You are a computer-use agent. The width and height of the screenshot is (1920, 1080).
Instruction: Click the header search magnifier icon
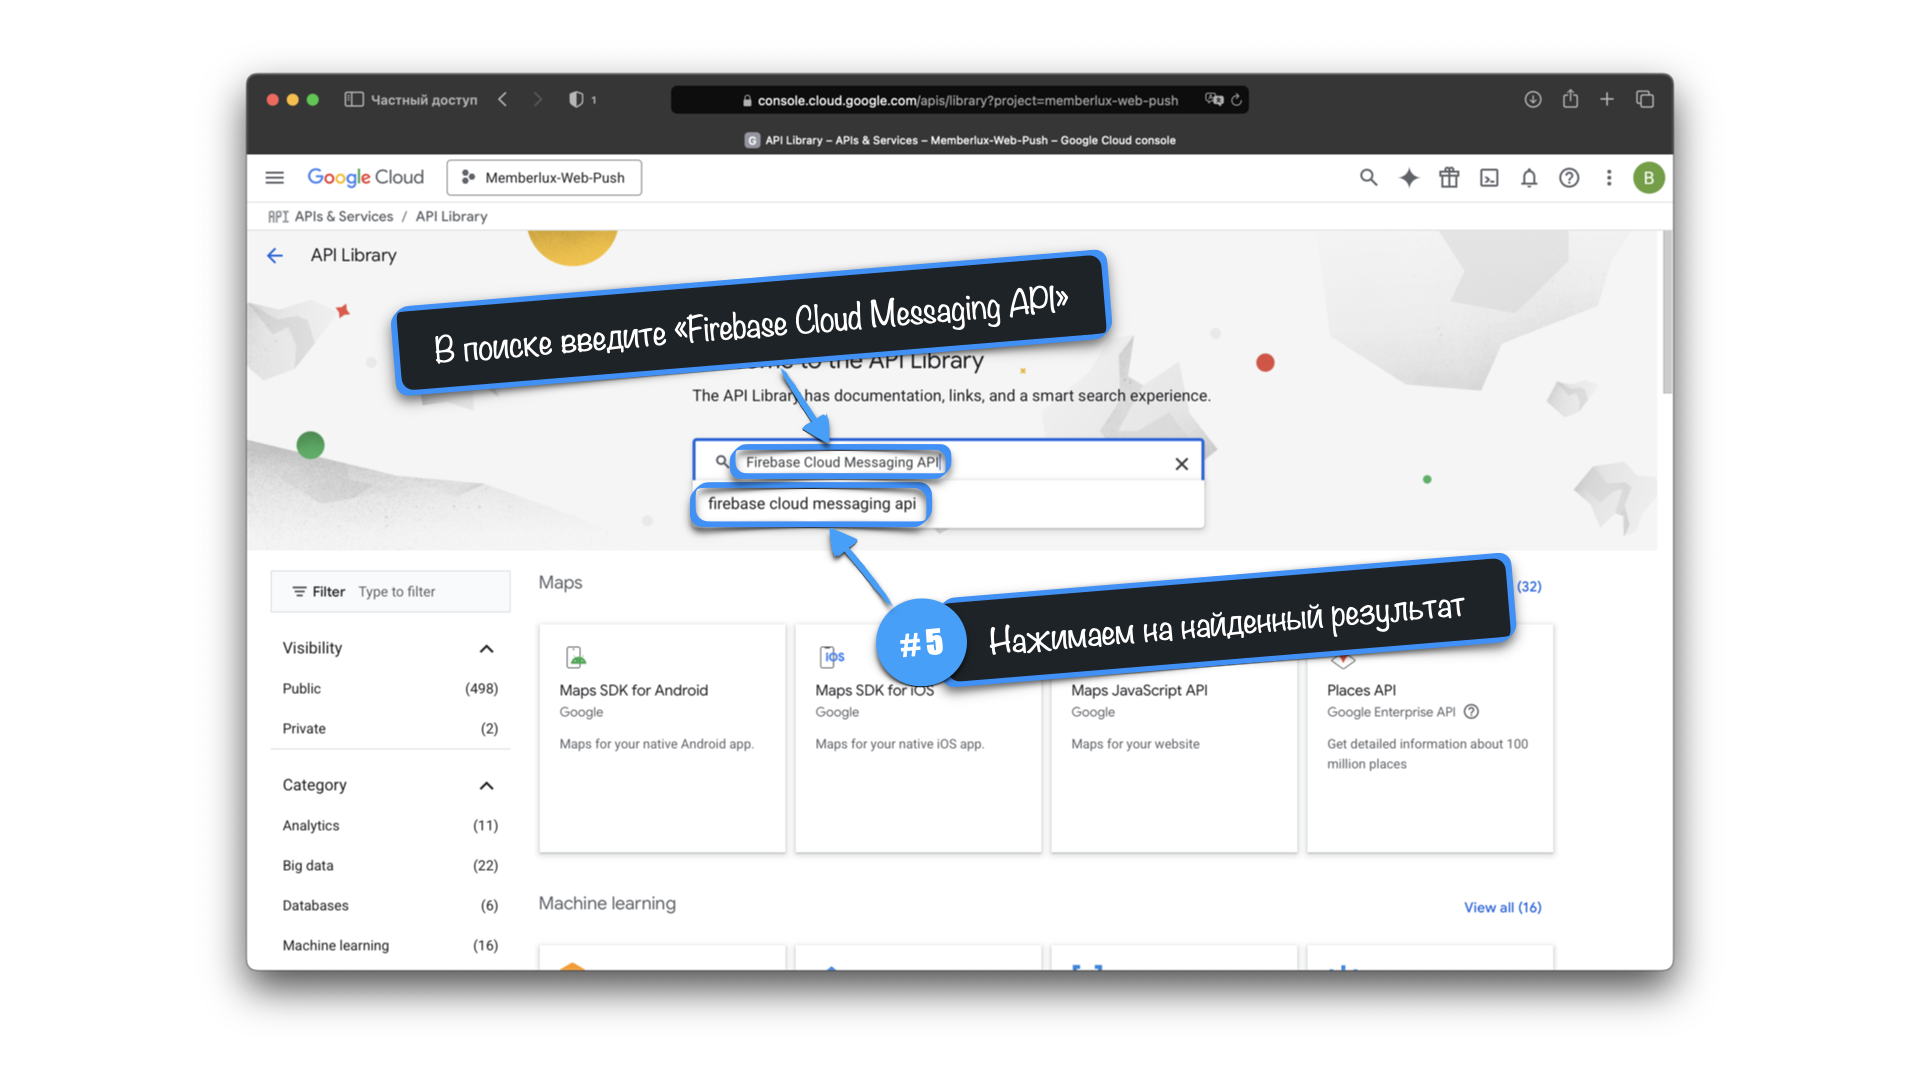click(1368, 178)
